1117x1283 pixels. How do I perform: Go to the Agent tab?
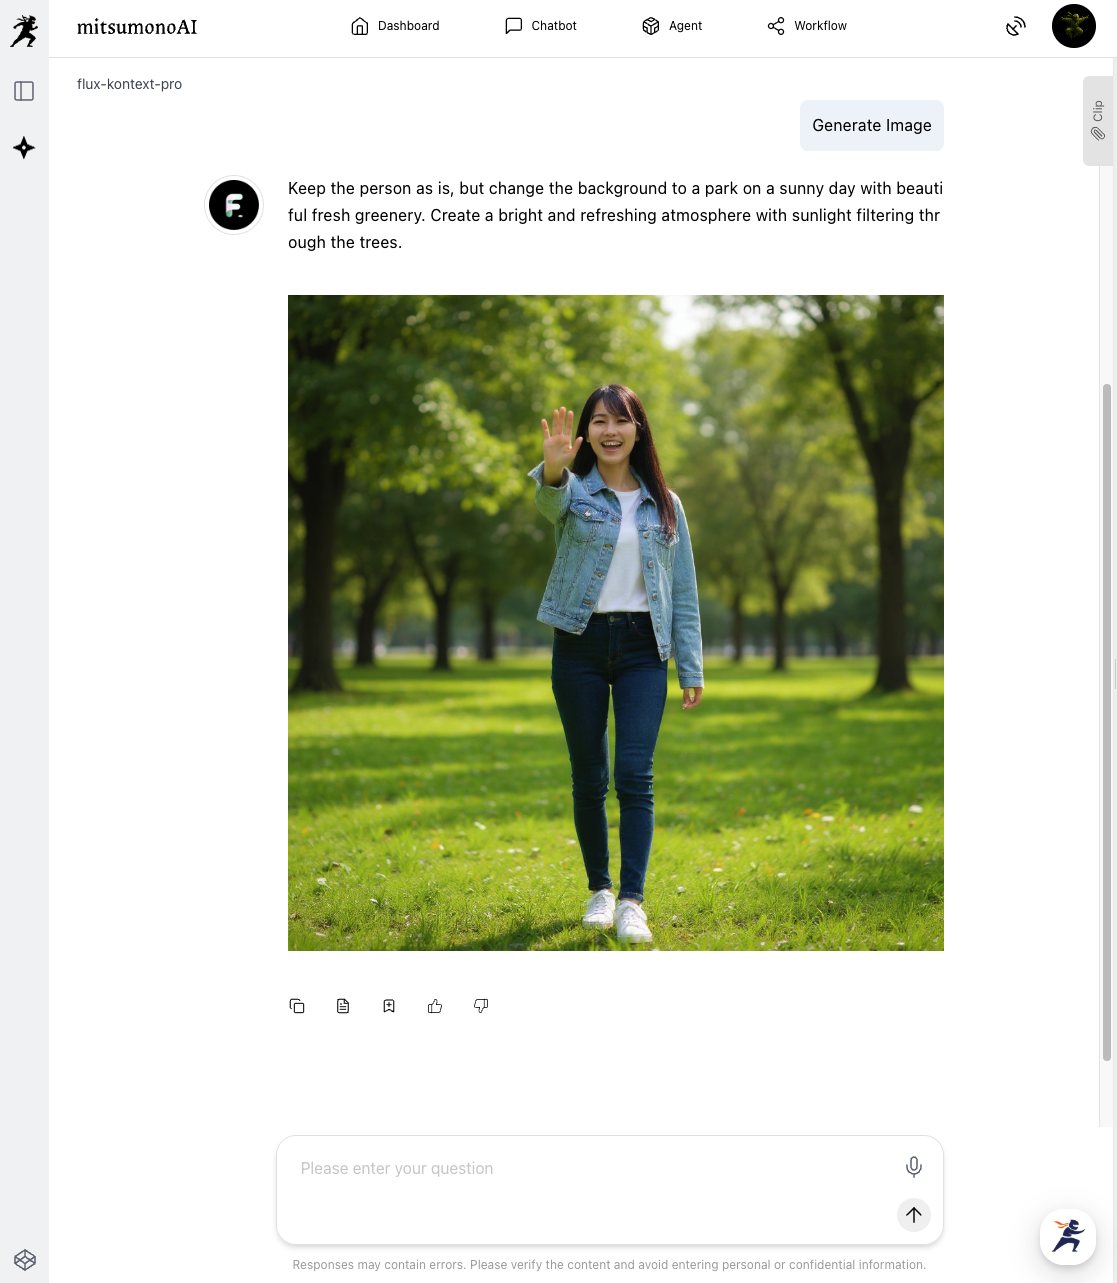(672, 26)
